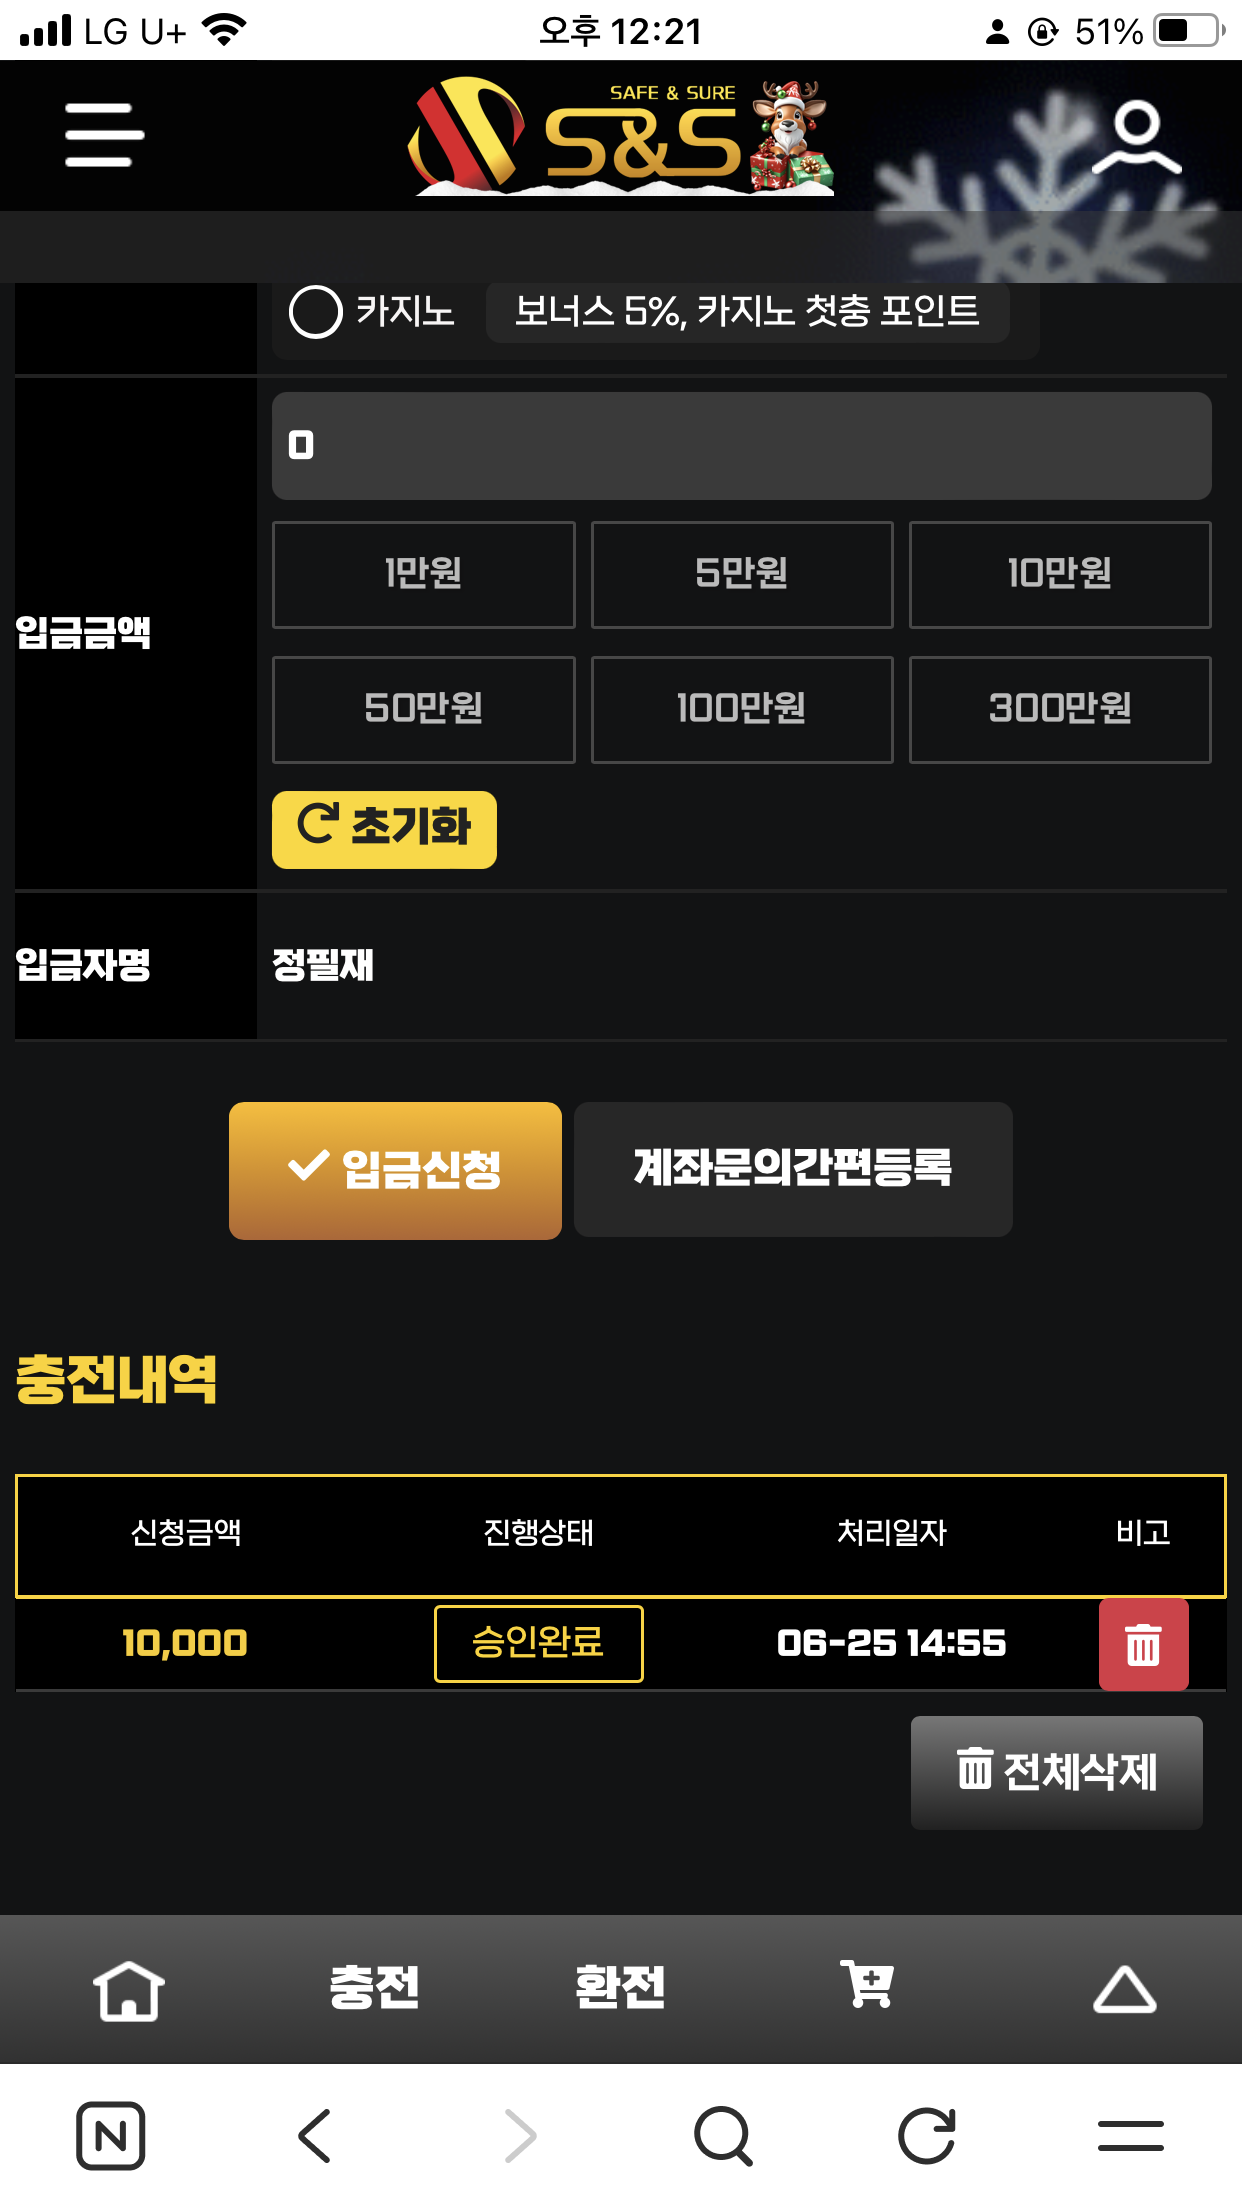Jump to top with triangle icon

coord(1124,1989)
